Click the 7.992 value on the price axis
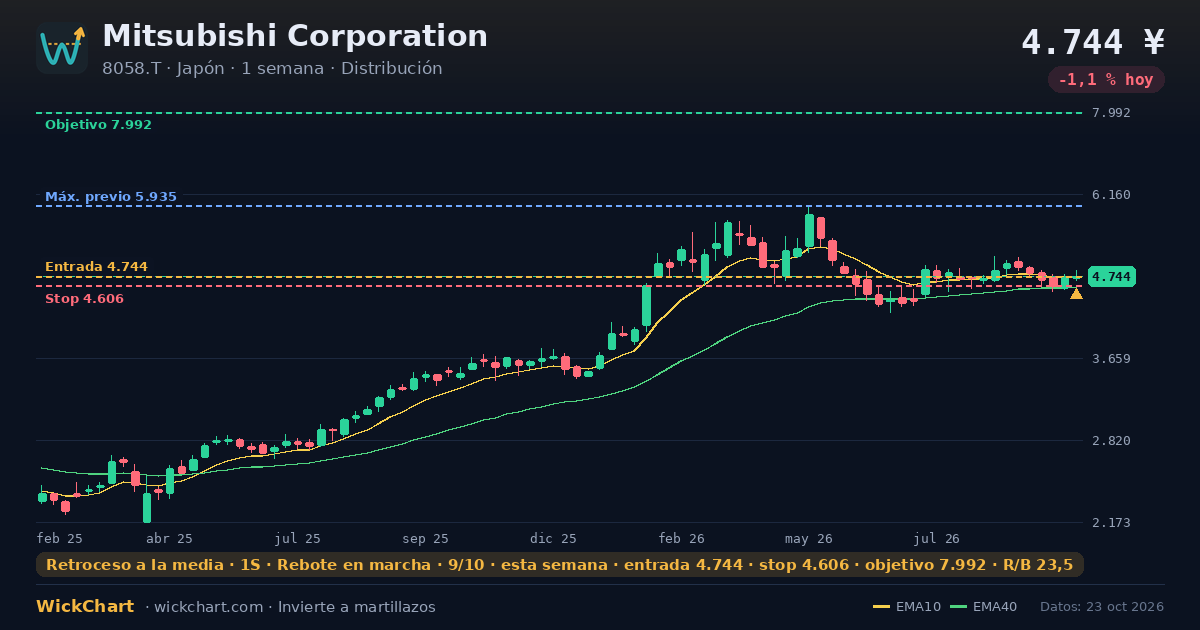The height and width of the screenshot is (630, 1200). point(1112,113)
